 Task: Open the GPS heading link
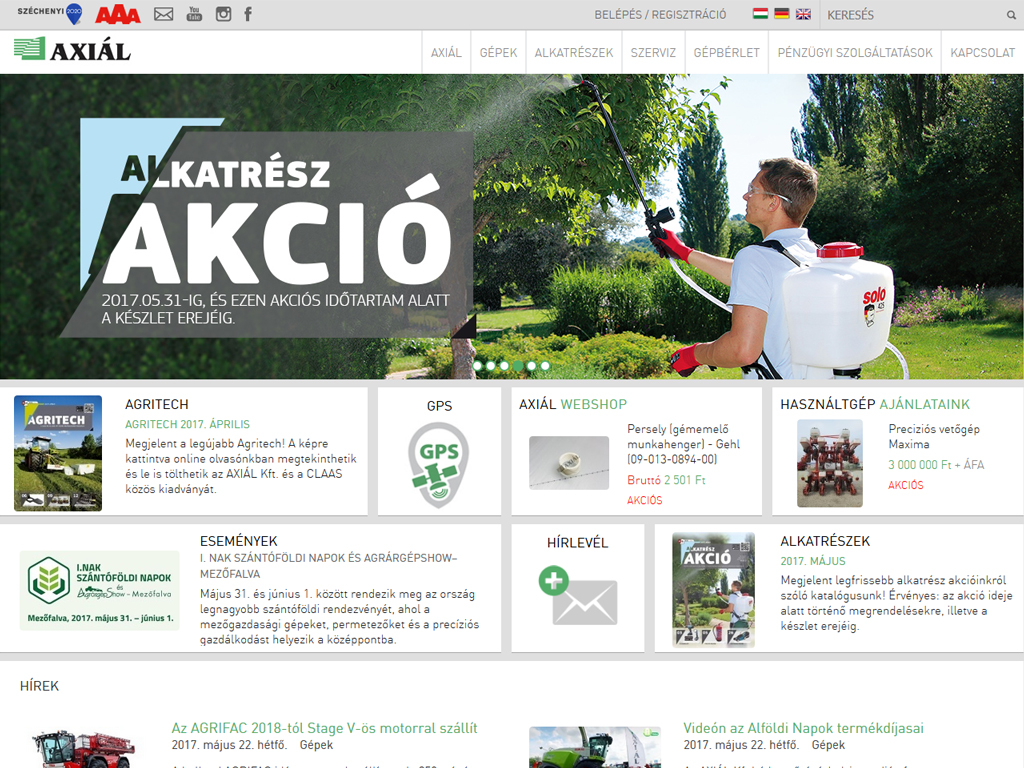pos(439,406)
